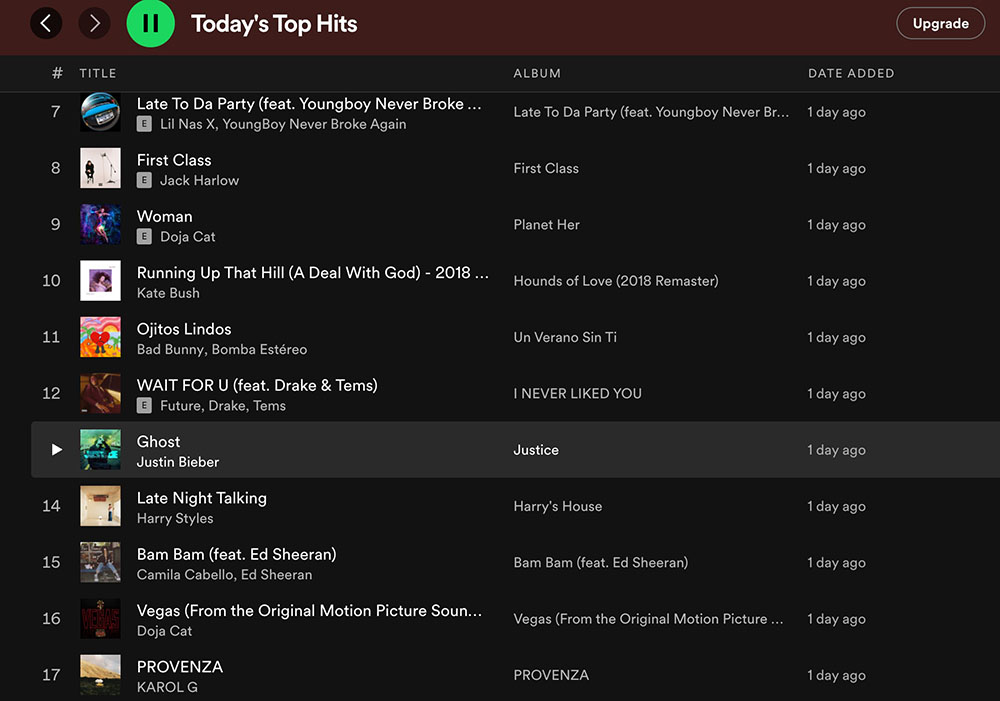1000x701 pixels.
Task: Open the First Class album cover thumbnail
Action: click(x=100, y=168)
